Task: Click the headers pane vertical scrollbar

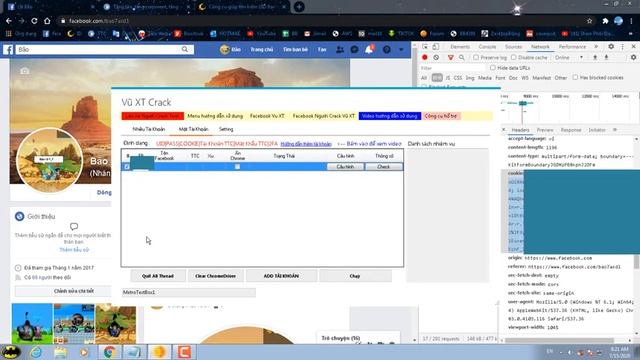Action: click(636, 261)
